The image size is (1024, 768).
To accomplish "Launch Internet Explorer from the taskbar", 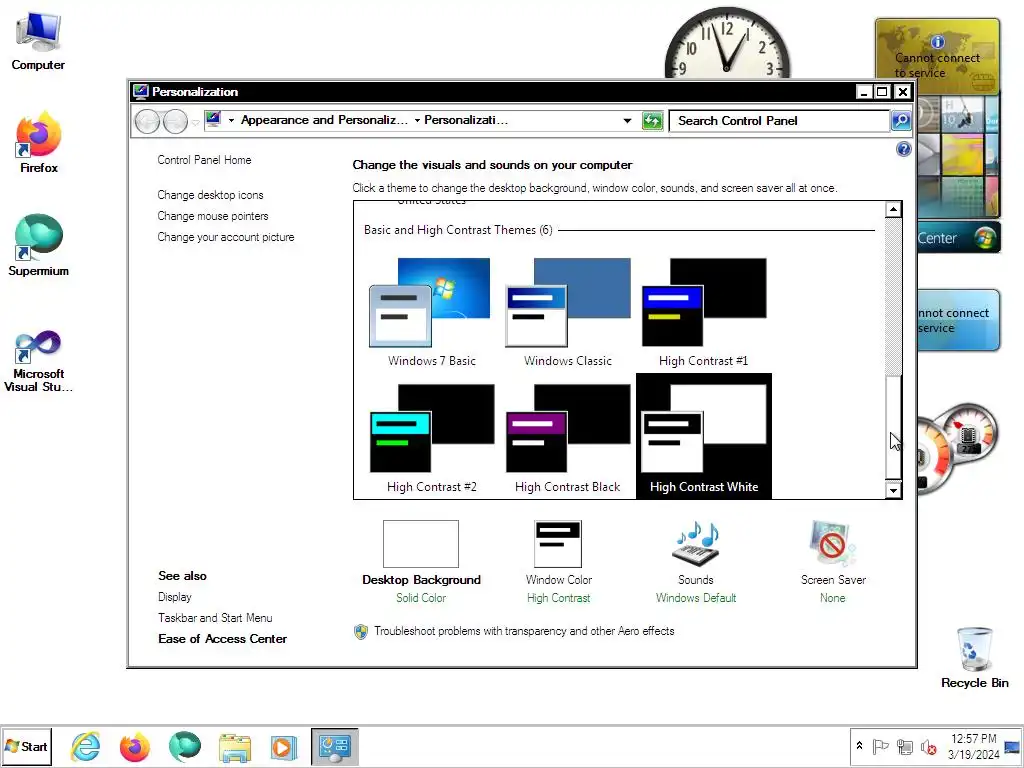I will coord(86,746).
